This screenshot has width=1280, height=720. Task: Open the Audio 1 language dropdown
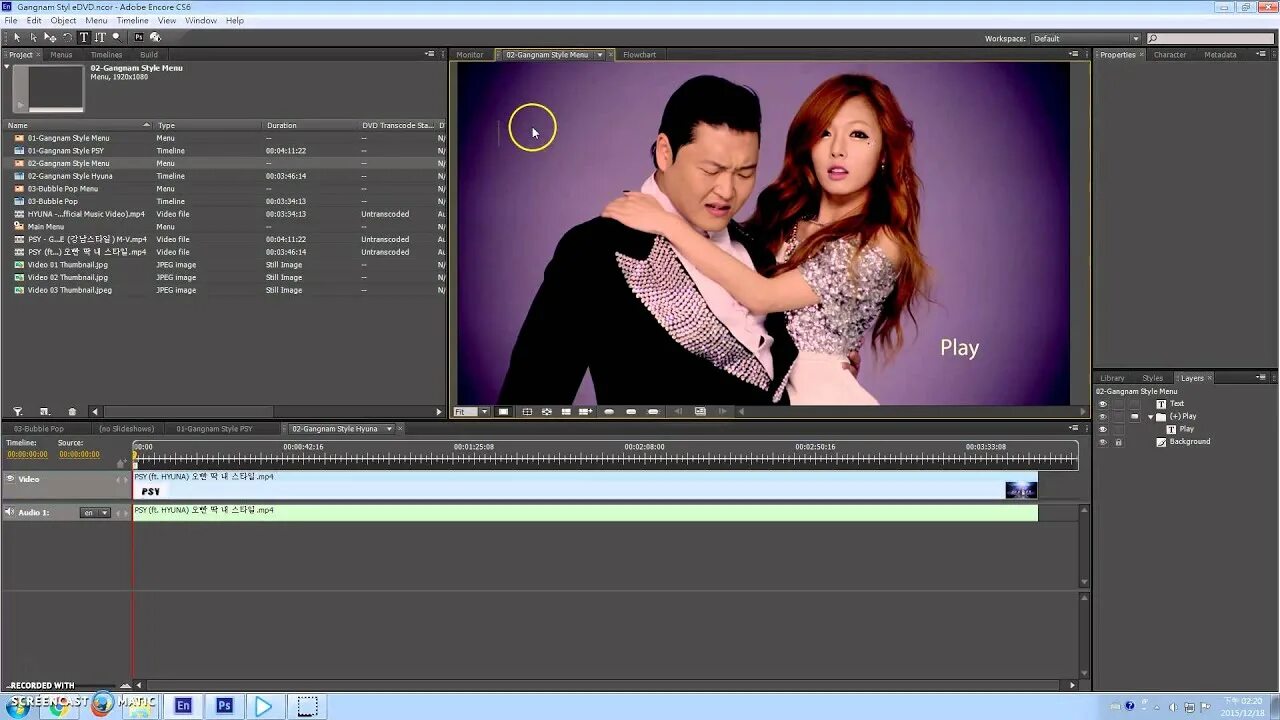tap(104, 513)
